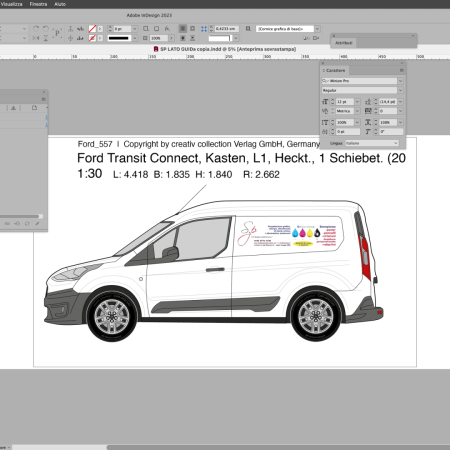This screenshot has height=450, width=450.
Task: Click the rotate 90° counter-clockwise icon
Action: [x=46, y=29]
